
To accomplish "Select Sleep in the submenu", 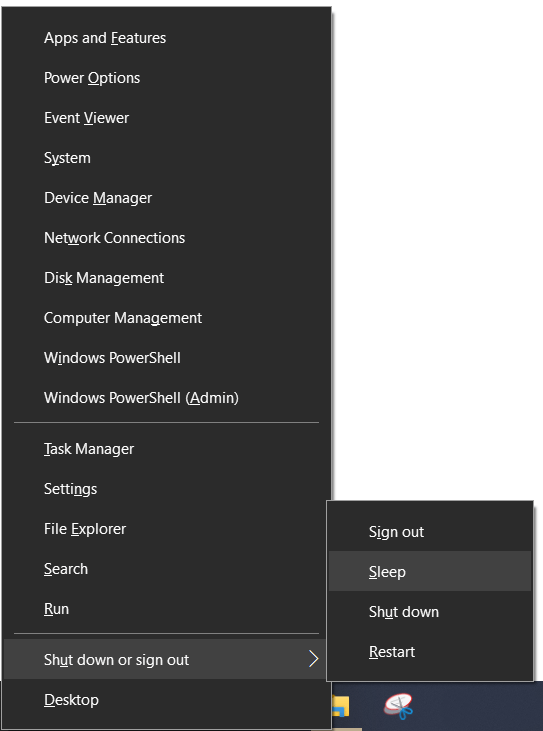I will [430, 572].
